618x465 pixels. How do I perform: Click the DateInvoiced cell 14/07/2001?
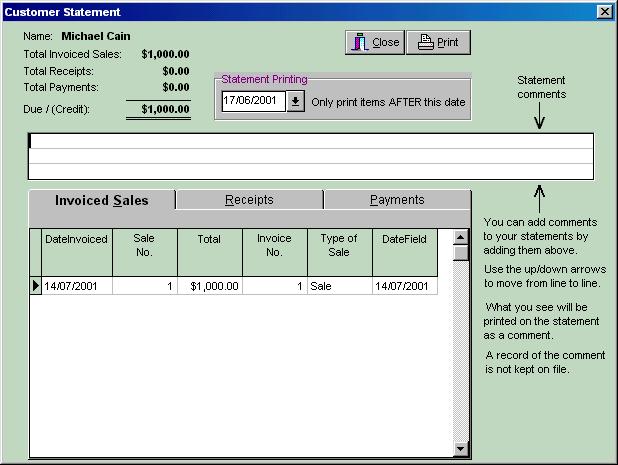[76, 286]
